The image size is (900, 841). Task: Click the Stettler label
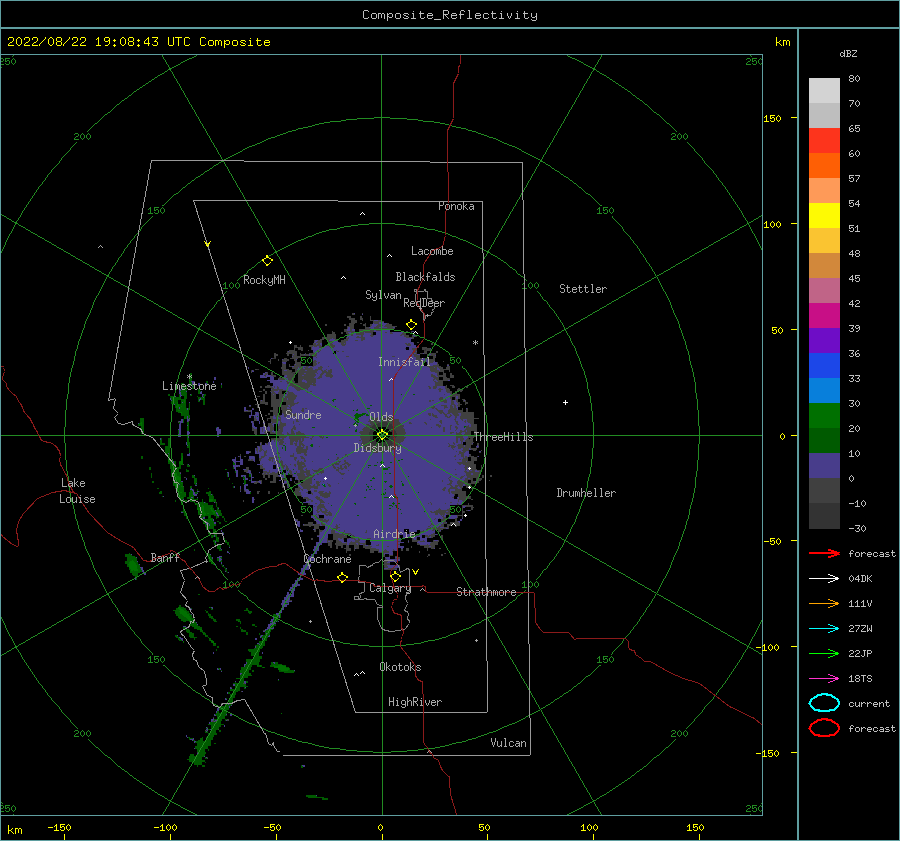tap(583, 289)
